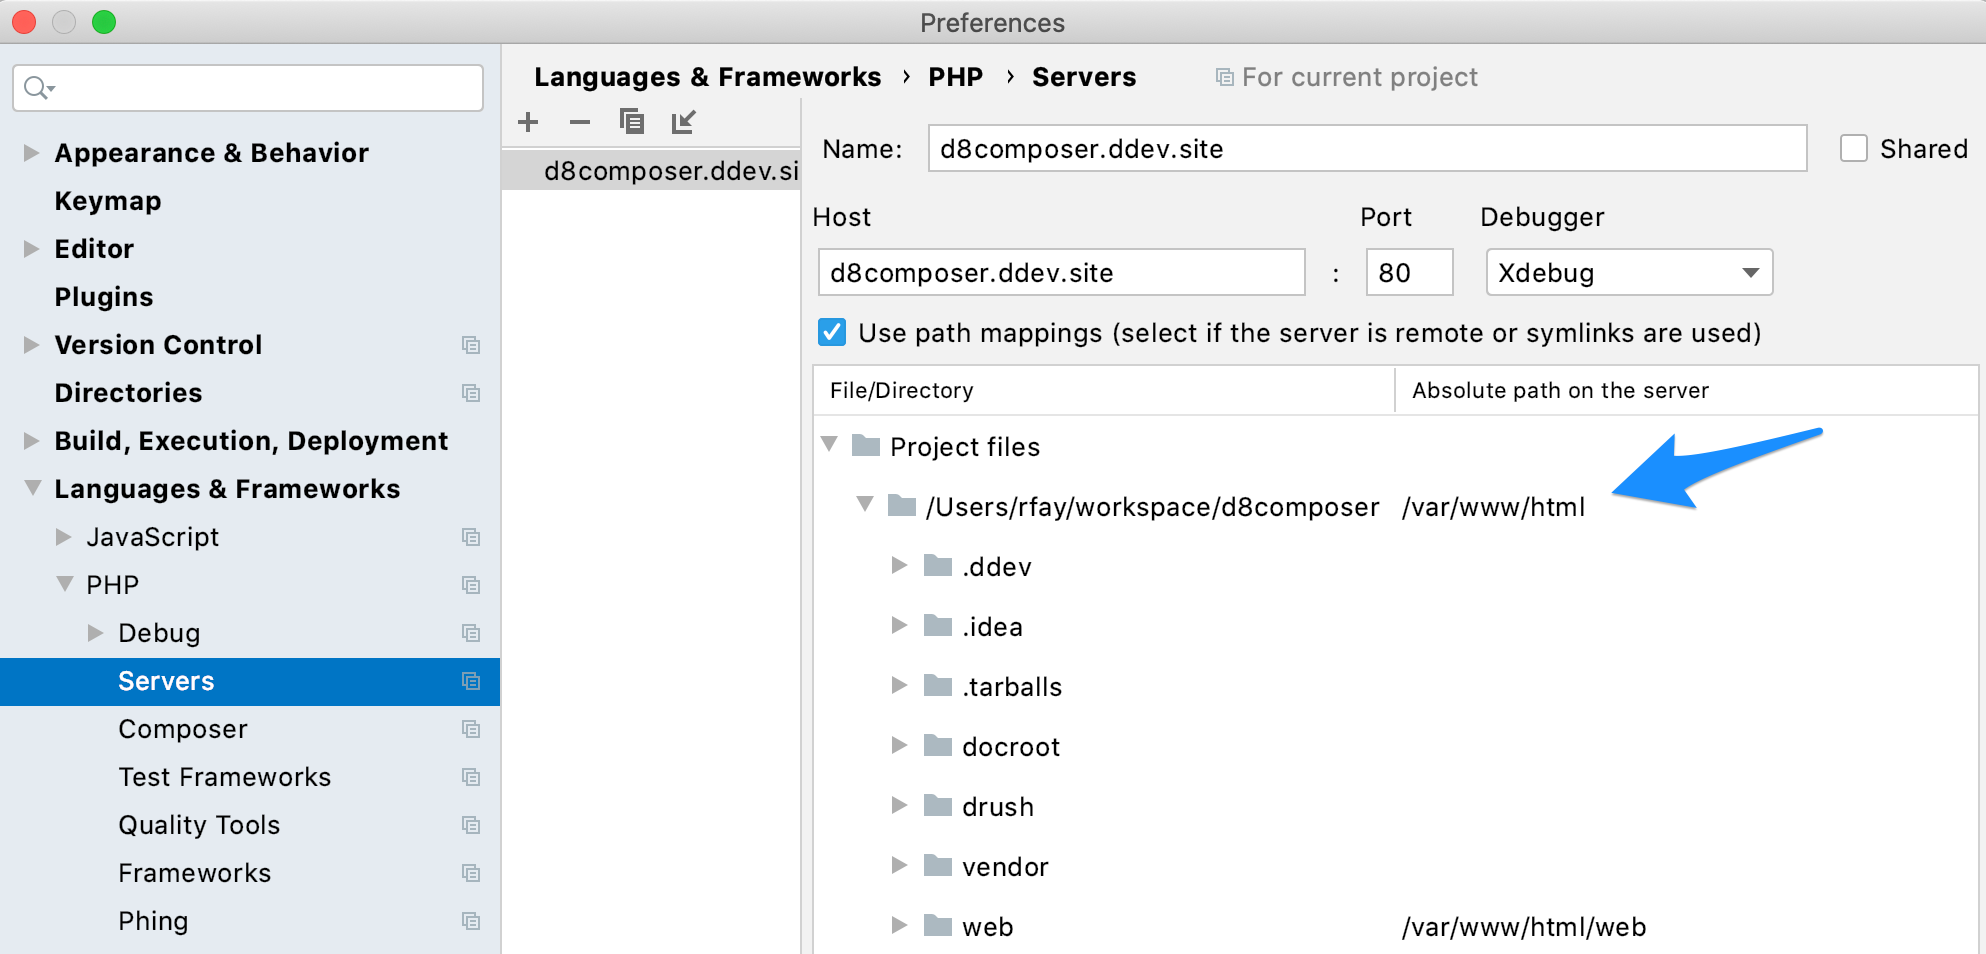1986x954 pixels.
Task: Click the copy-settings icon beside Servers
Action: (471, 681)
